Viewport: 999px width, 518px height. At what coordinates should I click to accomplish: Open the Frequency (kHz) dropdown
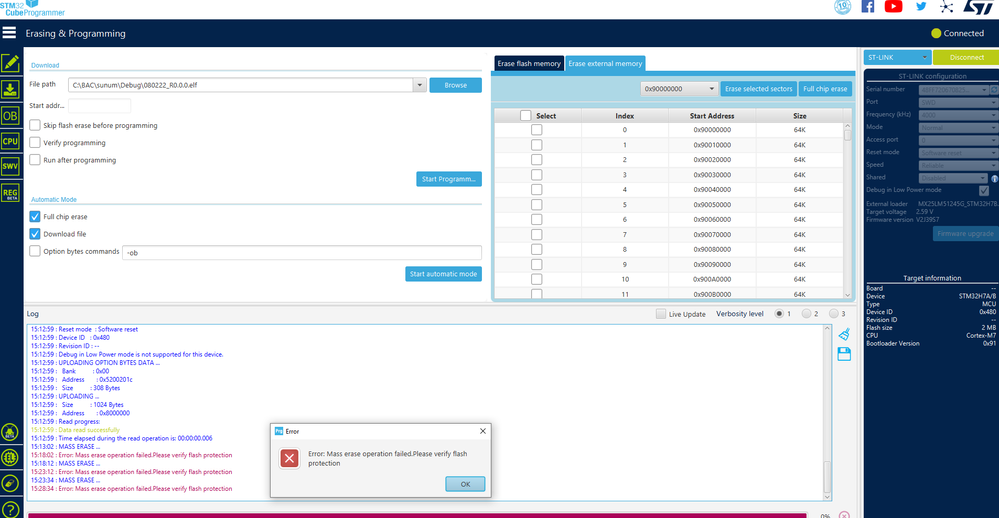coord(958,115)
